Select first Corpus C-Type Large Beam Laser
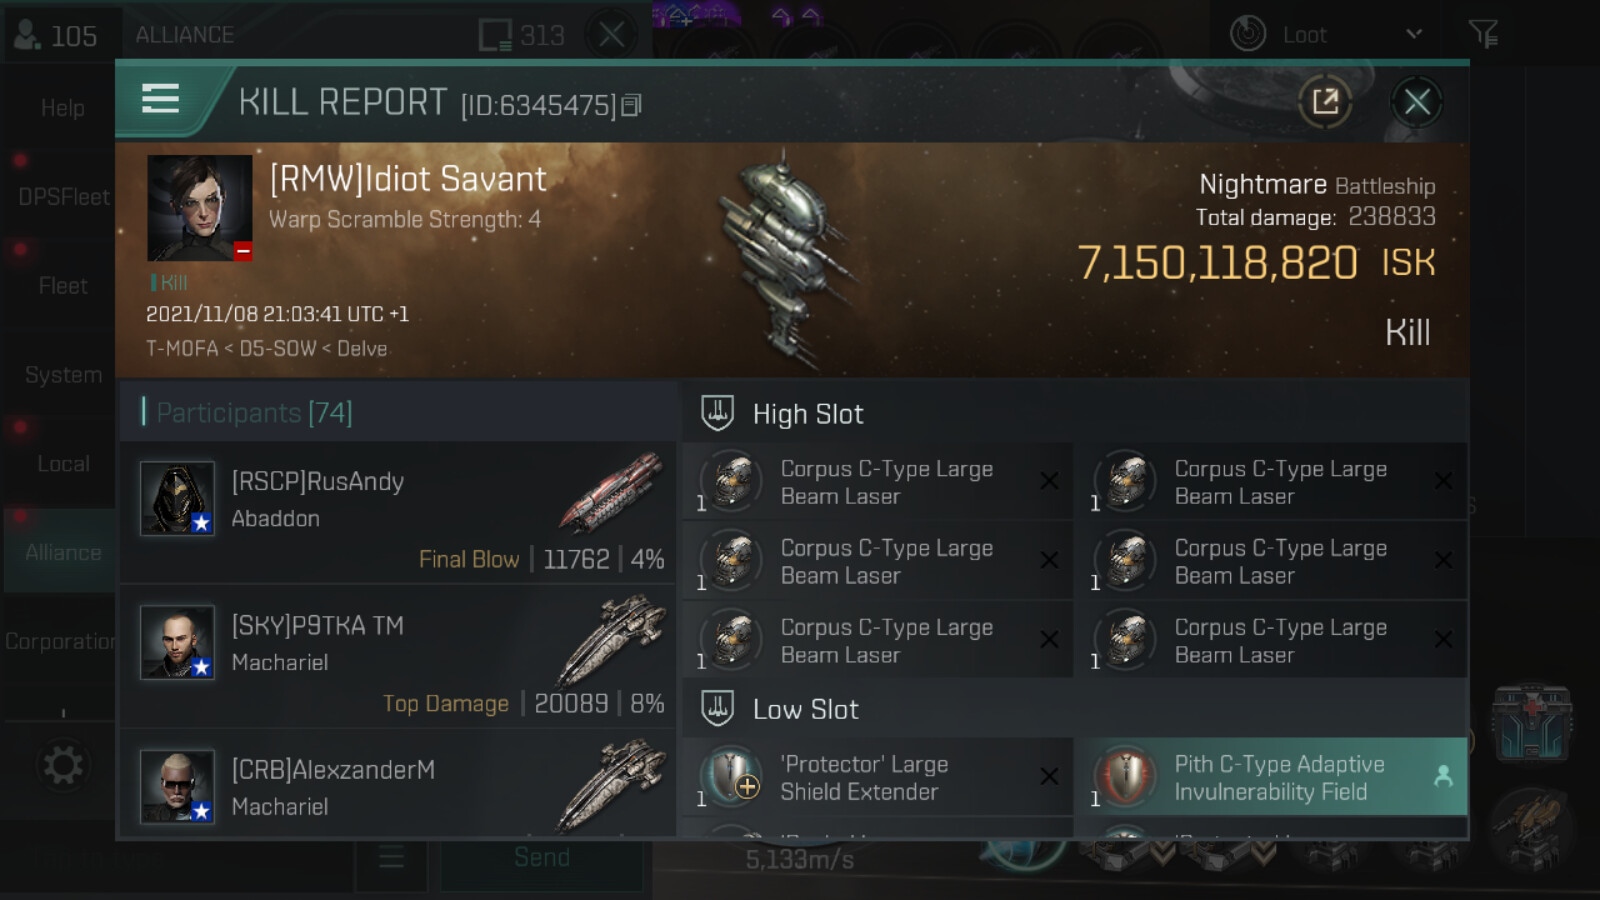This screenshot has height=900, width=1600. [x=877, y=482]
